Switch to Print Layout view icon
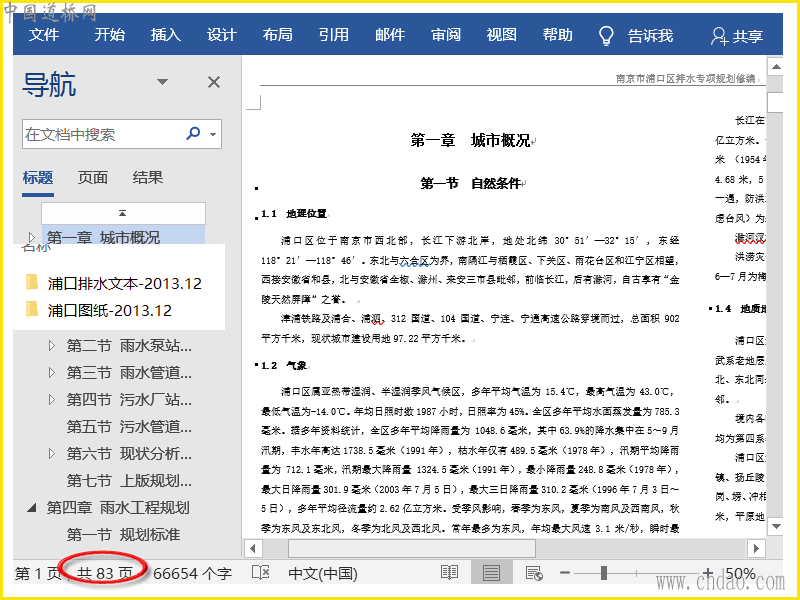Viewport: 800px width, 600px height. [491, 572]
